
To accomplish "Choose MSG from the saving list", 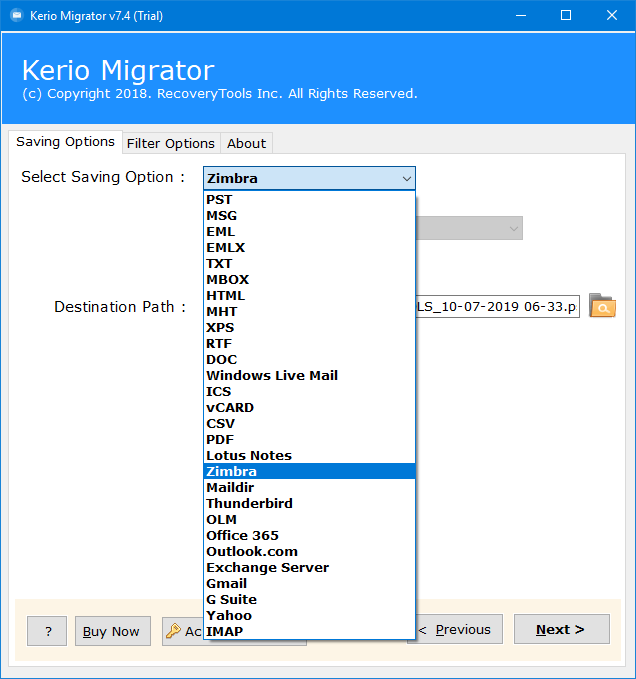I will click(x=309, y=216).
